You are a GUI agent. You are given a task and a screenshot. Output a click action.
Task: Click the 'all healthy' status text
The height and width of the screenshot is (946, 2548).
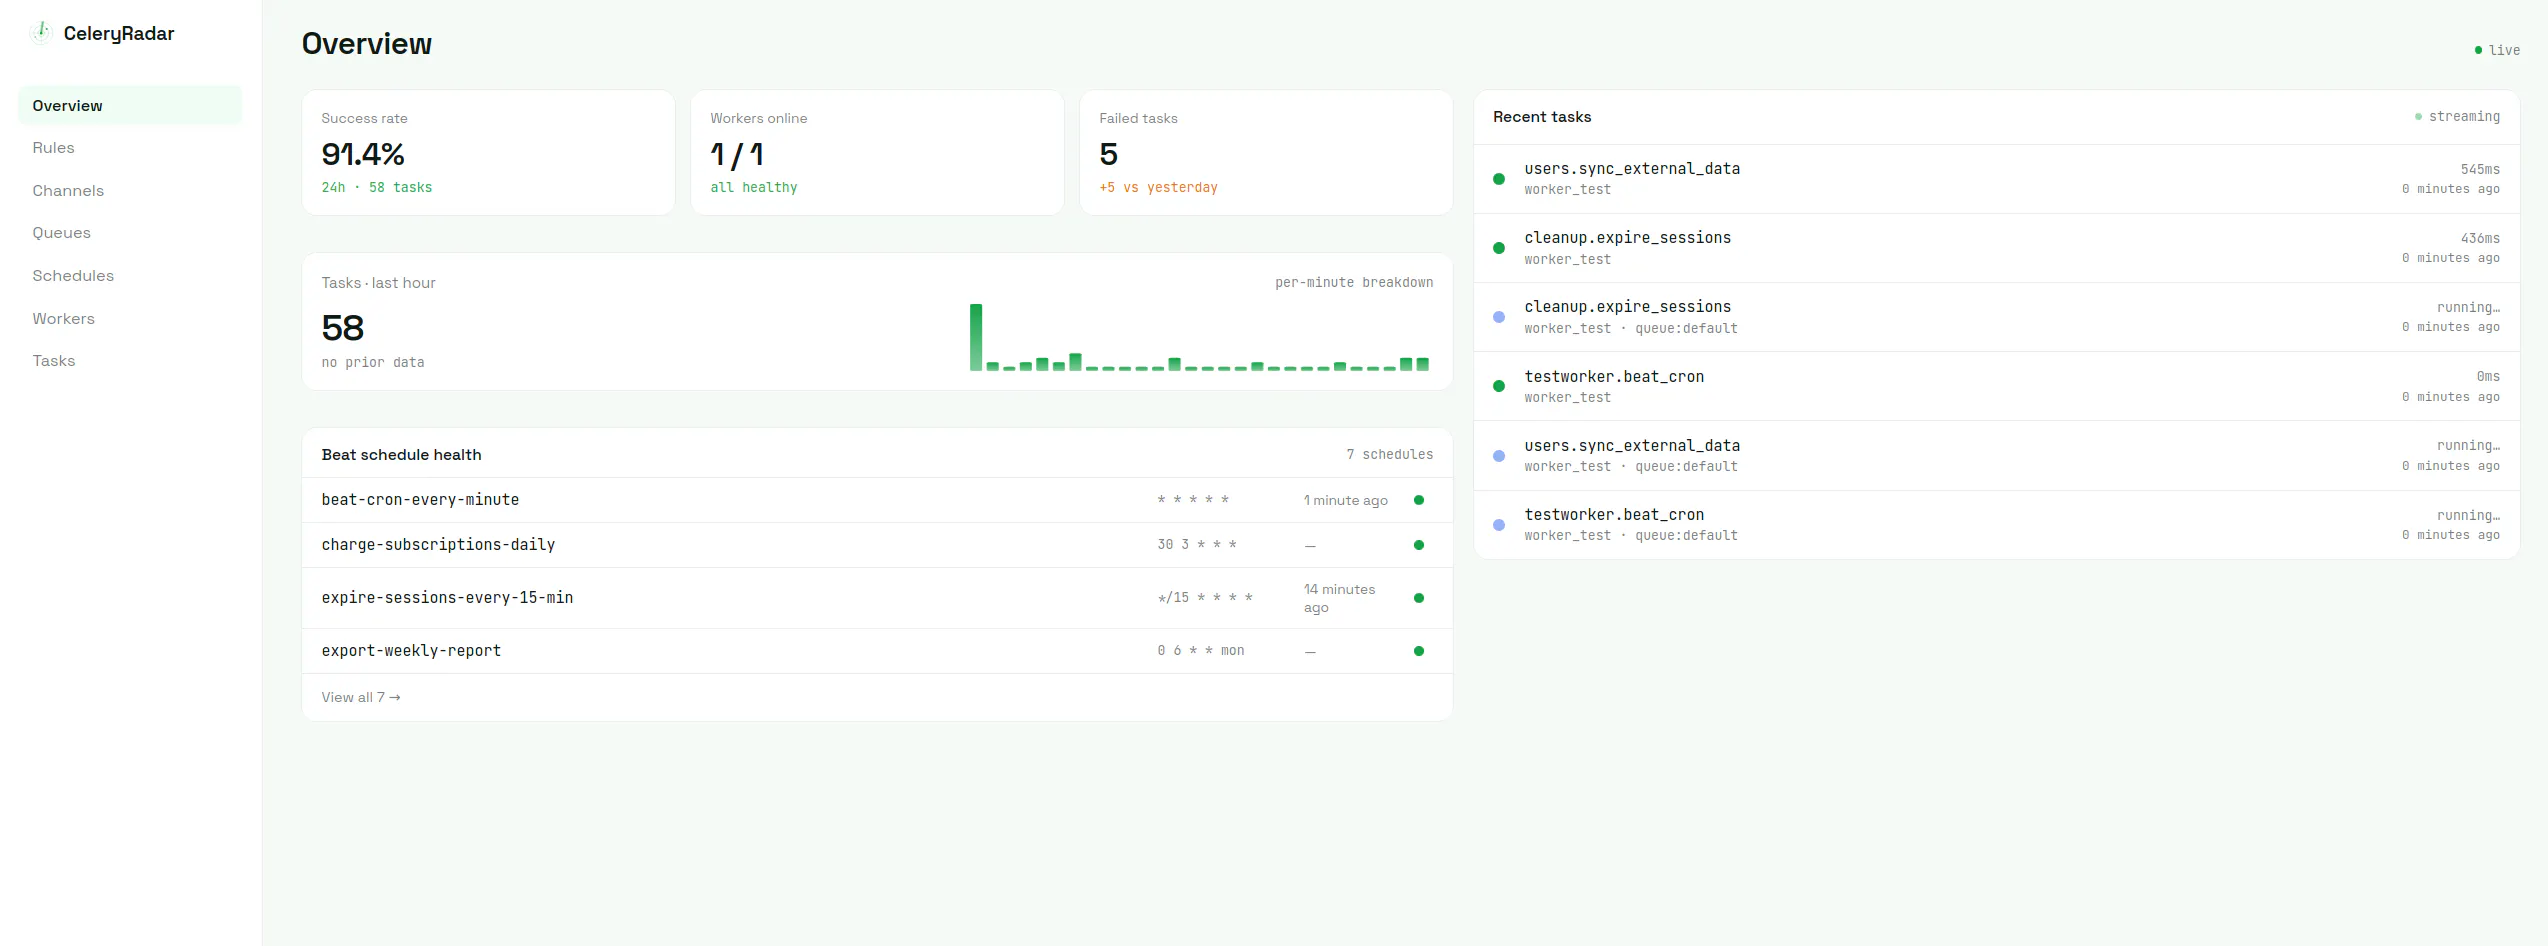click(x=754, y=187)
